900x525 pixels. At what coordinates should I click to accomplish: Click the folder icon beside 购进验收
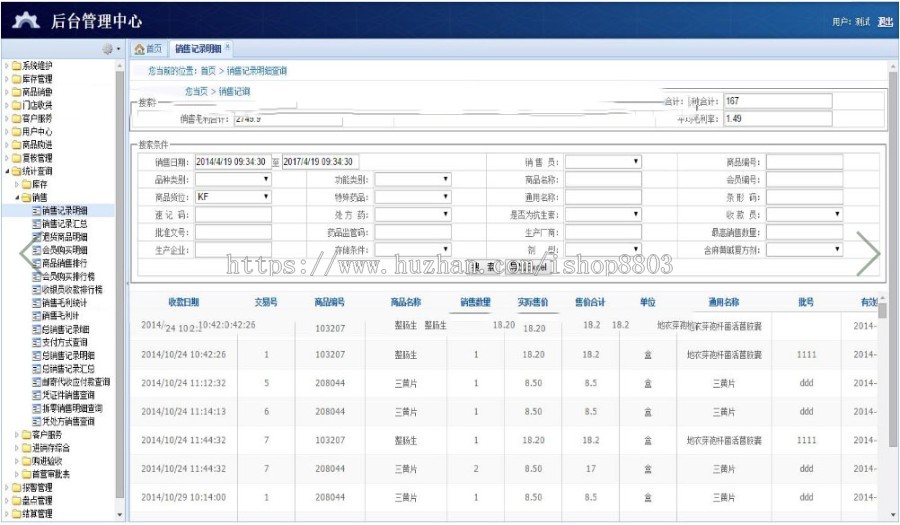coord(26,461)
